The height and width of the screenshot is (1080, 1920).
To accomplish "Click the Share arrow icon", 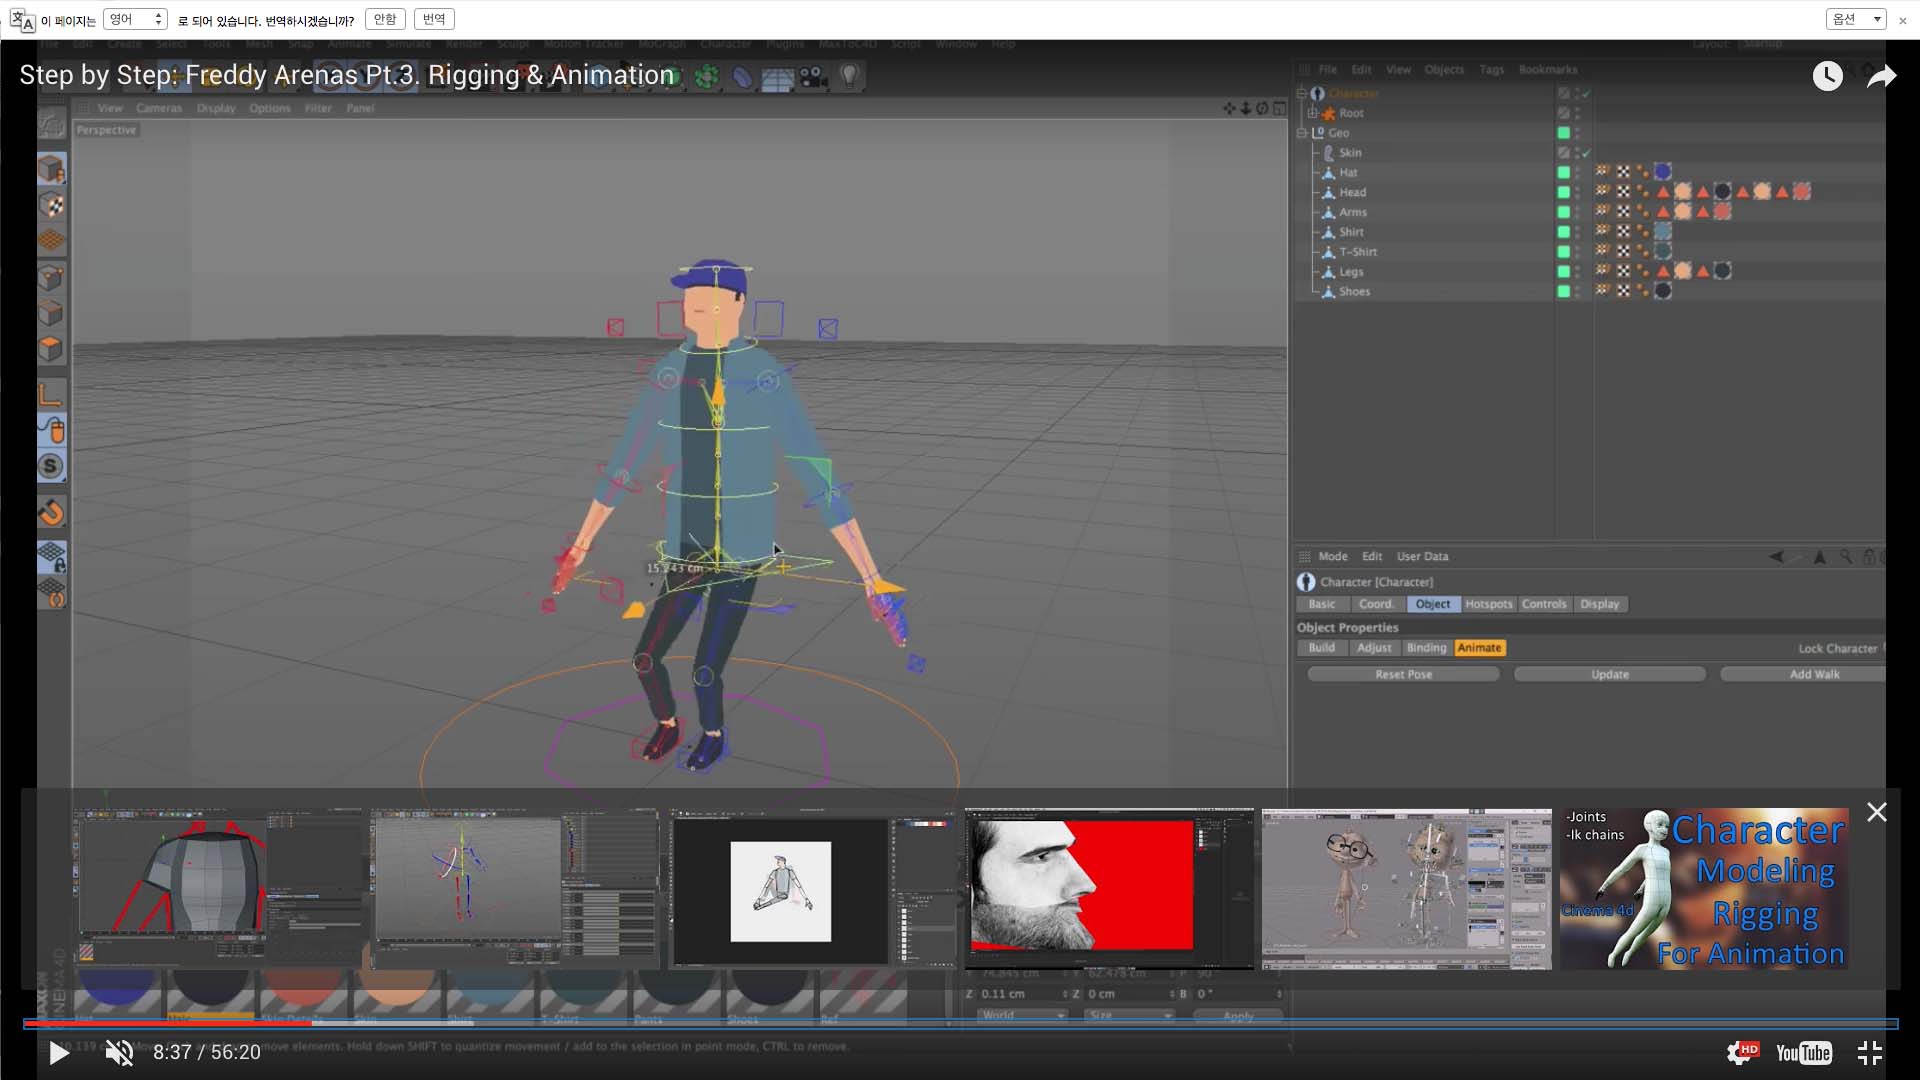I will coord(1881,76).
